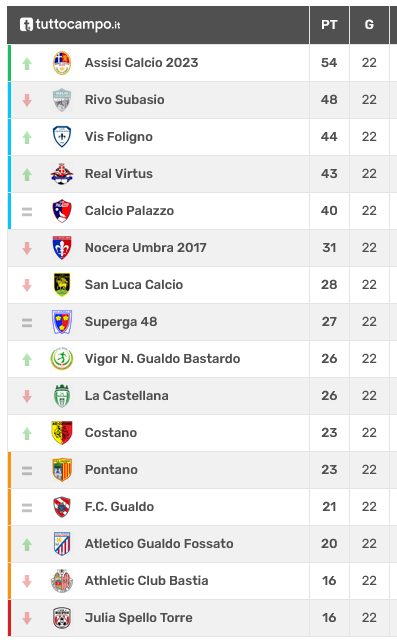Image resolution: width=397 pixels, height=644 pixels.
Task: Open the Vis Foligno shield crest
Action: (62, 137)
